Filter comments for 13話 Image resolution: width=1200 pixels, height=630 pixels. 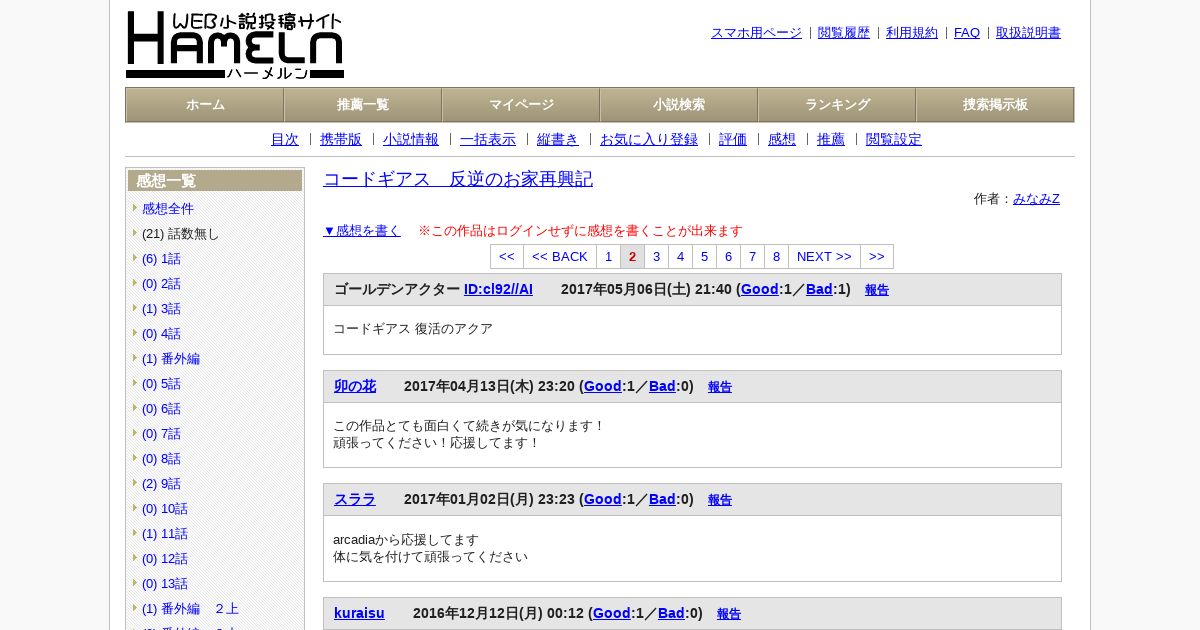(165, 584)
